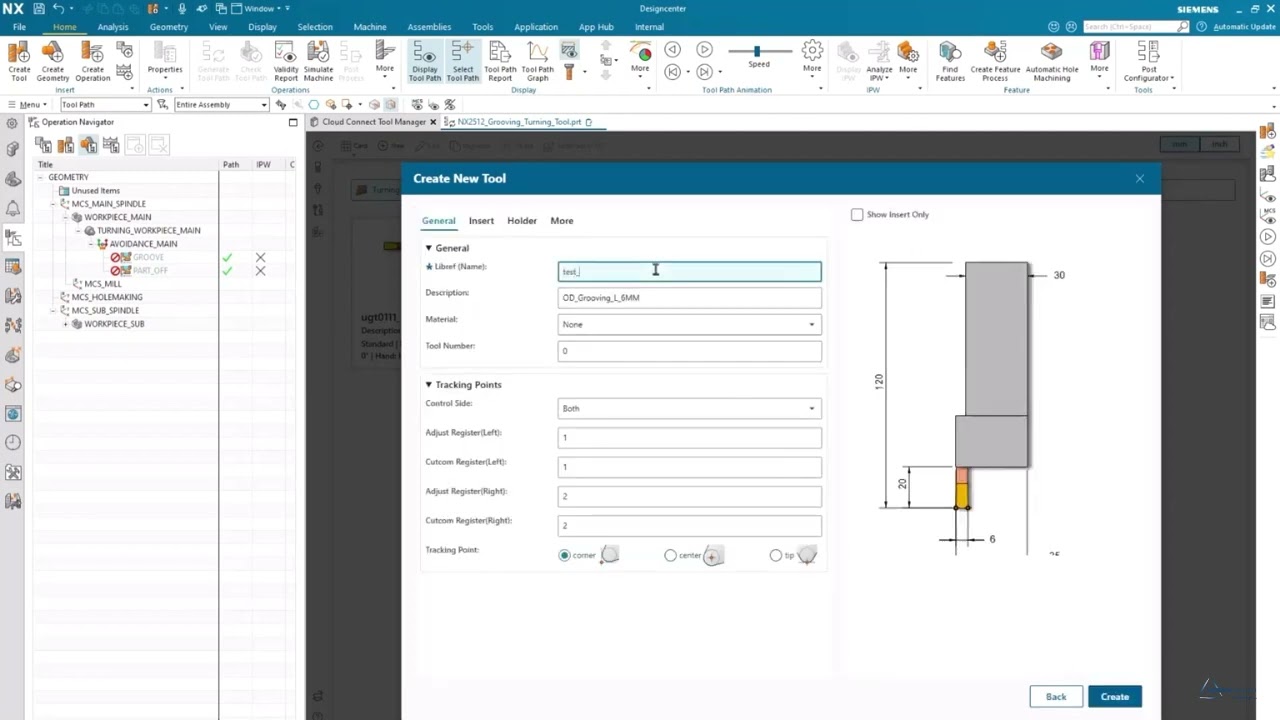Select the GROOVE operation in navigator
The image size is (1280, 720).
tap(148, 257)
